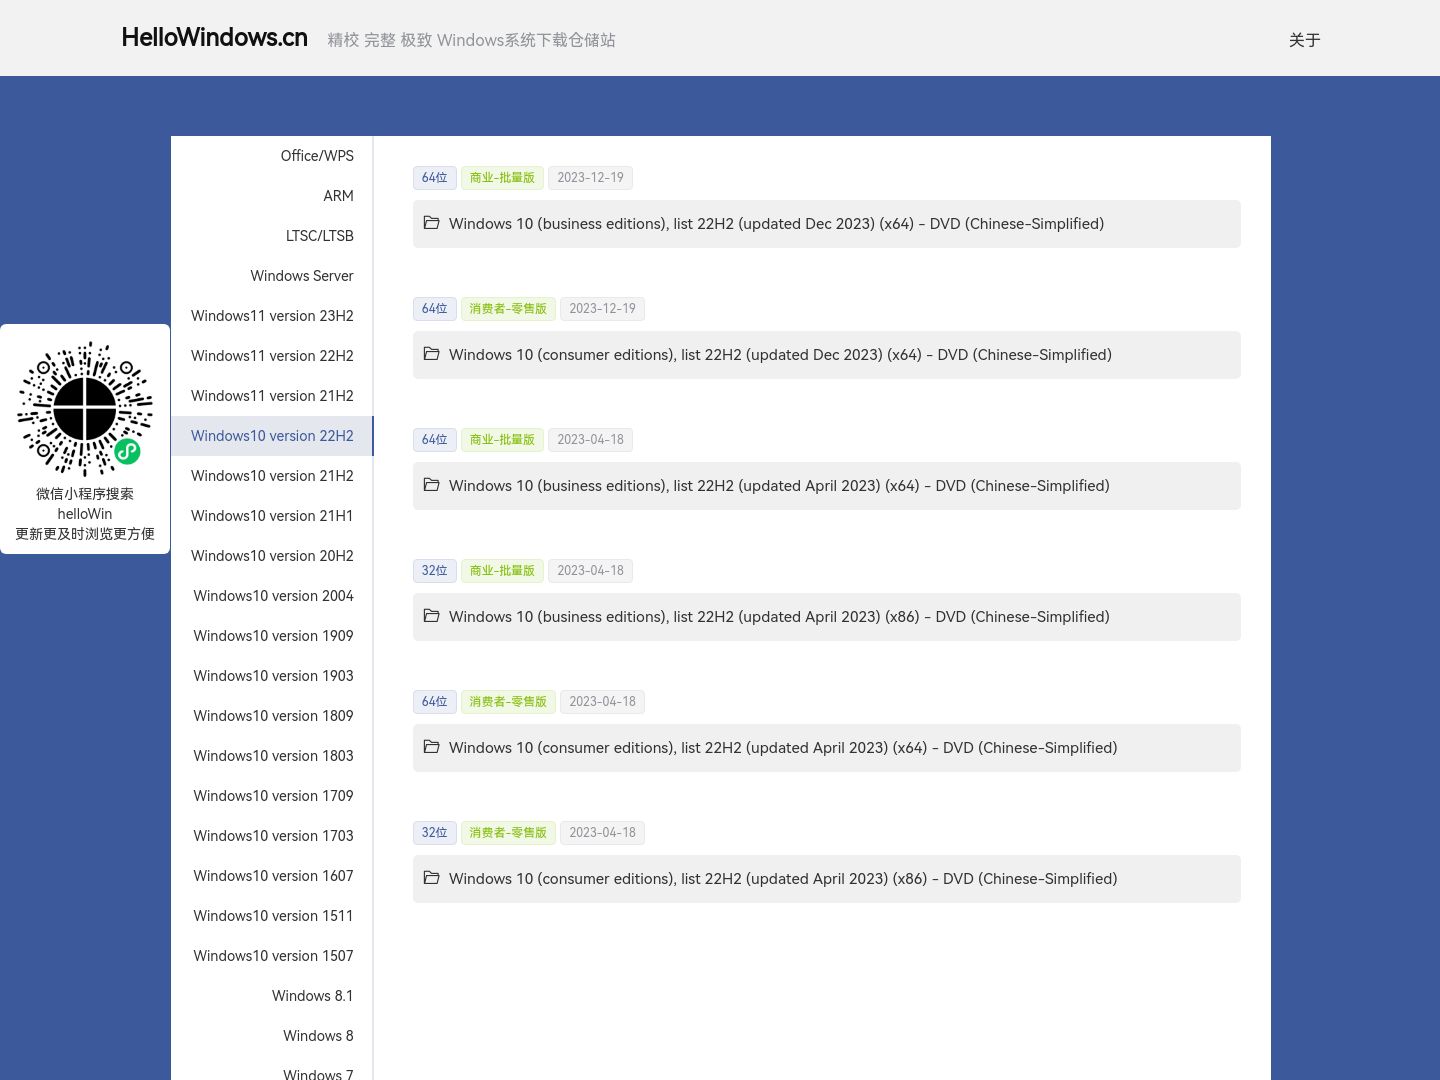Viewport: 1440px width, 1080px height.
Task: Switch to Windows10 version 21H2
Action: tap(272, 476)
